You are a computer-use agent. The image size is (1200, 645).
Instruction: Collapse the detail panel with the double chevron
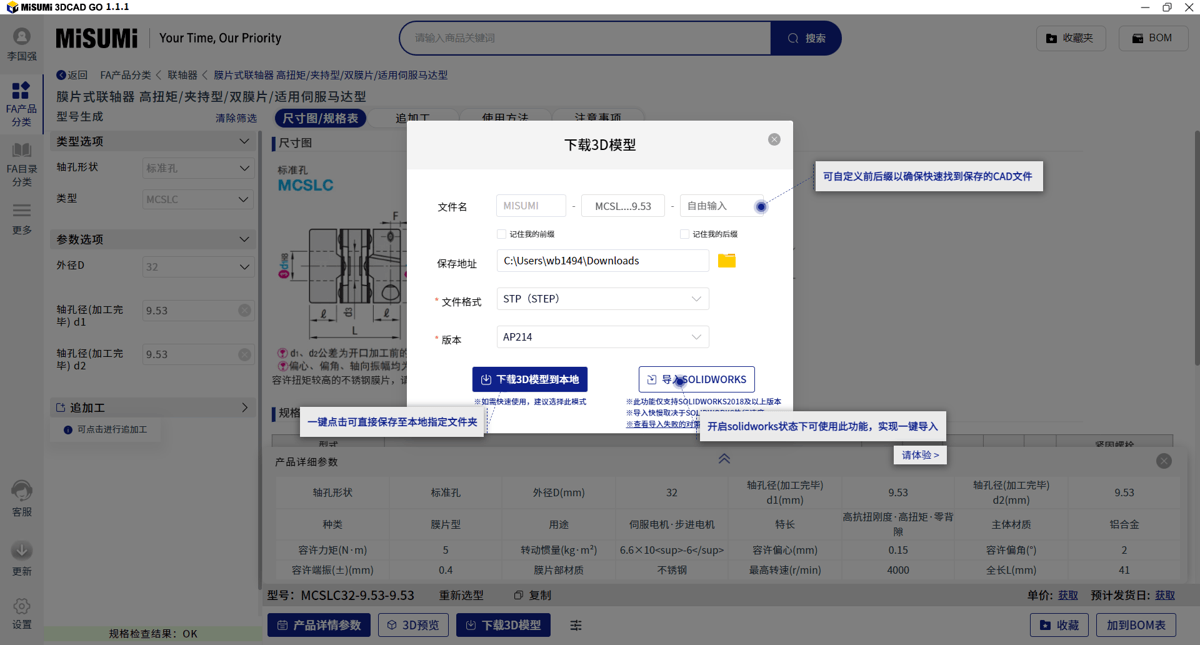[724, 458]
